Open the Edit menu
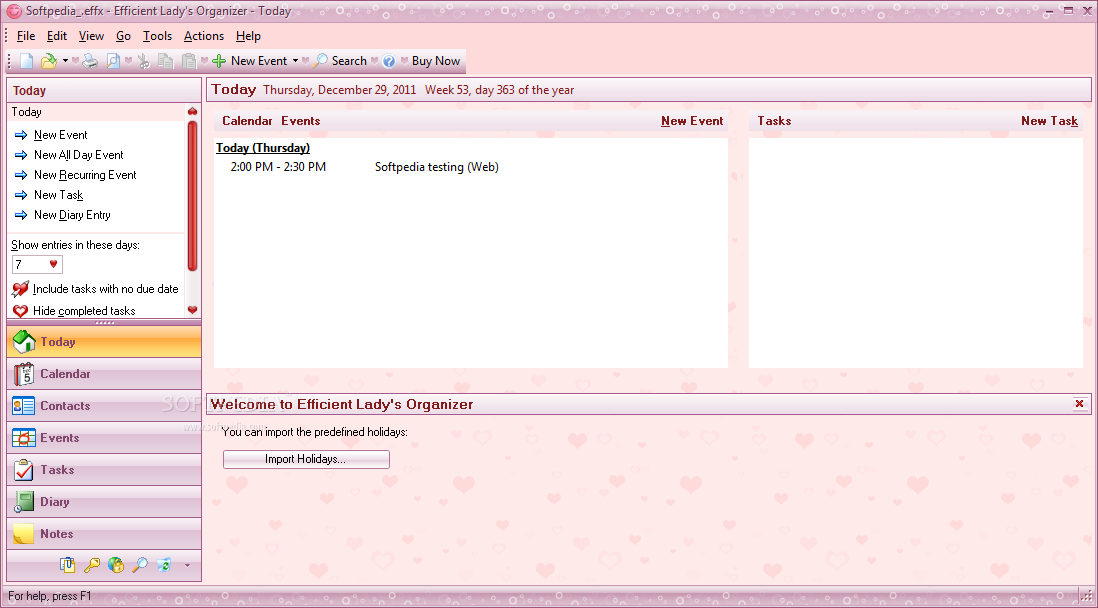This screenshot has height=608, width=1098. 57,36
